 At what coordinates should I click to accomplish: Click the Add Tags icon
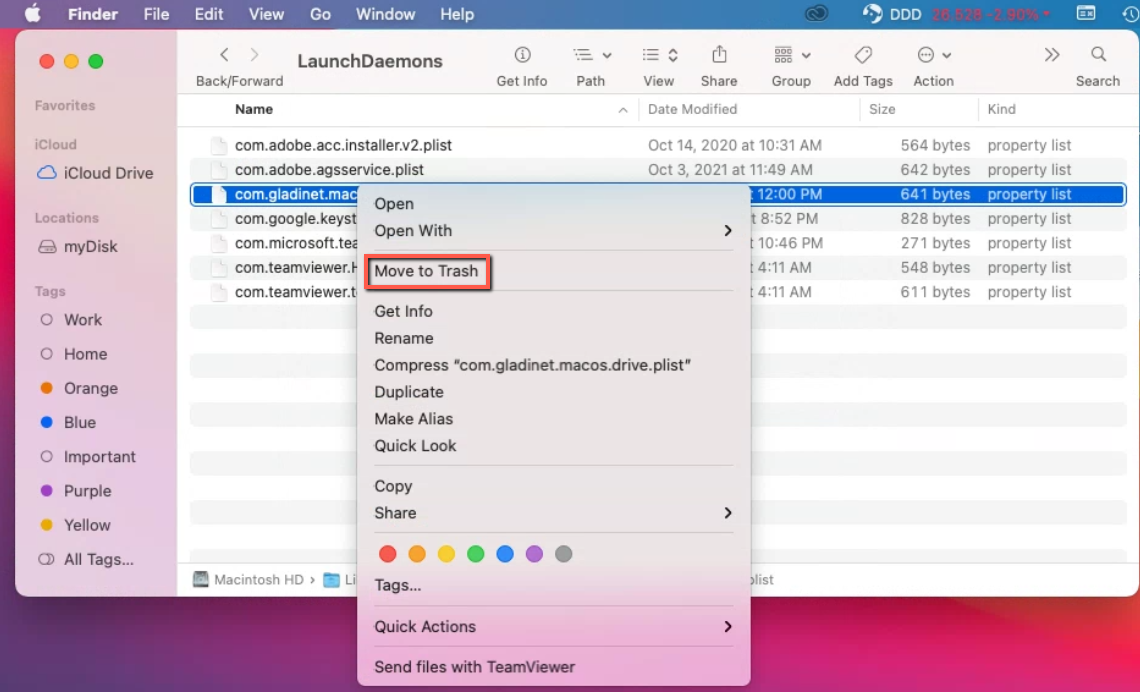[x=863, y=55]
